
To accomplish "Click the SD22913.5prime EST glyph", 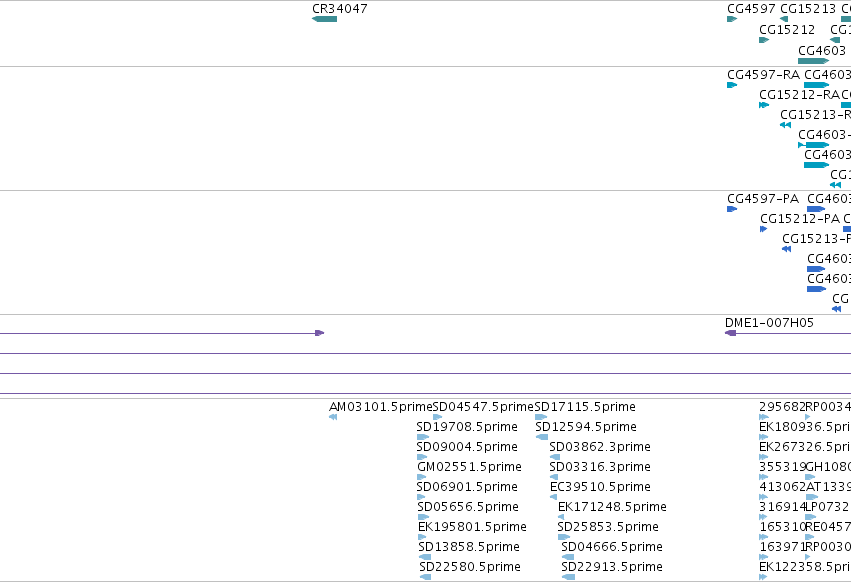I will pyautogui.click(x=568, y=577).
